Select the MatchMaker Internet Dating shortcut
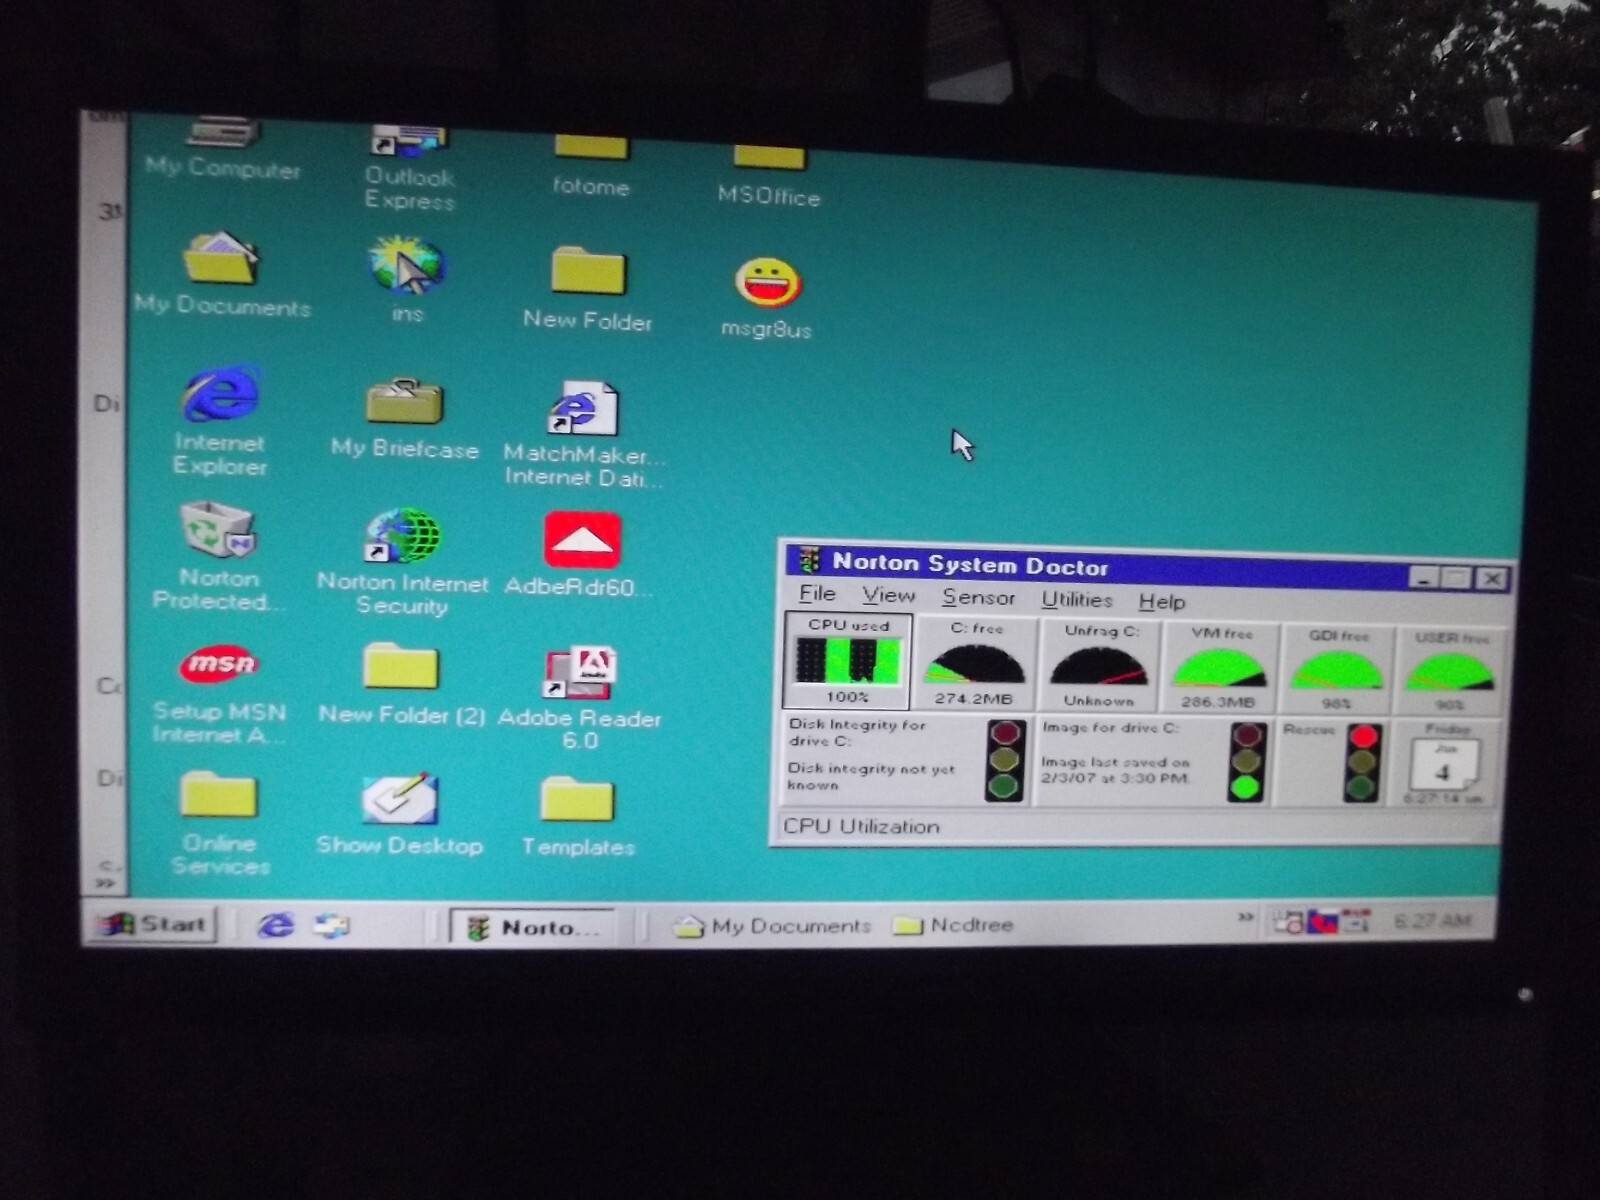Image resolution: width=1600 pixels, height=1200 pixels. pos(584,434)
